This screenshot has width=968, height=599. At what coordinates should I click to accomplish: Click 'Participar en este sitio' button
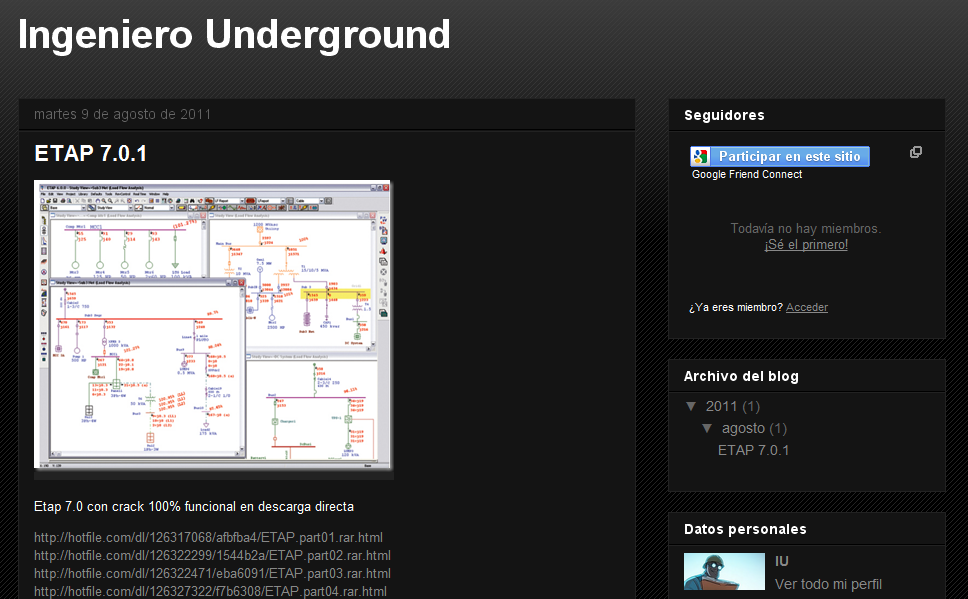click(780, 157)
